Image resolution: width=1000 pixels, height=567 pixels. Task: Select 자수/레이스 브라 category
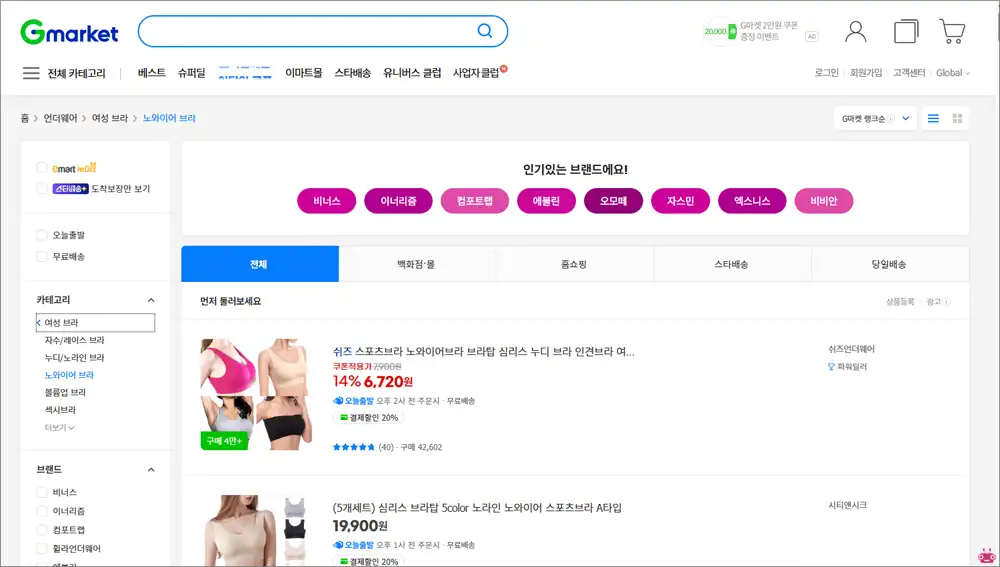point(74,341)
